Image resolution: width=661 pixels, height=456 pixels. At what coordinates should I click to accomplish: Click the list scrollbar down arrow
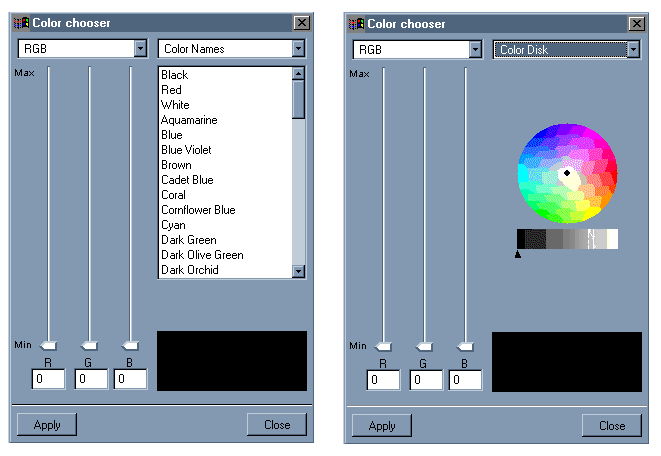point(298,271)
